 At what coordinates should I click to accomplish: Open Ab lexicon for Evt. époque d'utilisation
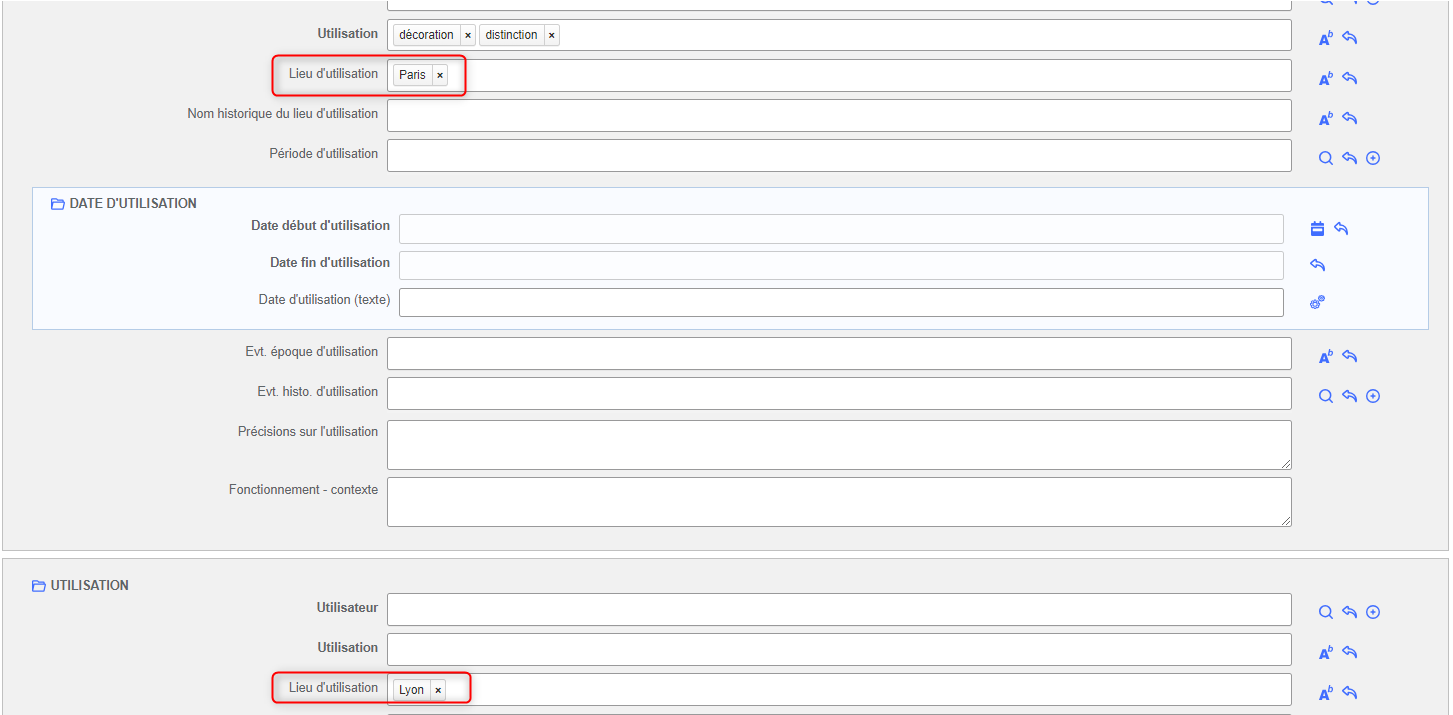pos(1326,356)
